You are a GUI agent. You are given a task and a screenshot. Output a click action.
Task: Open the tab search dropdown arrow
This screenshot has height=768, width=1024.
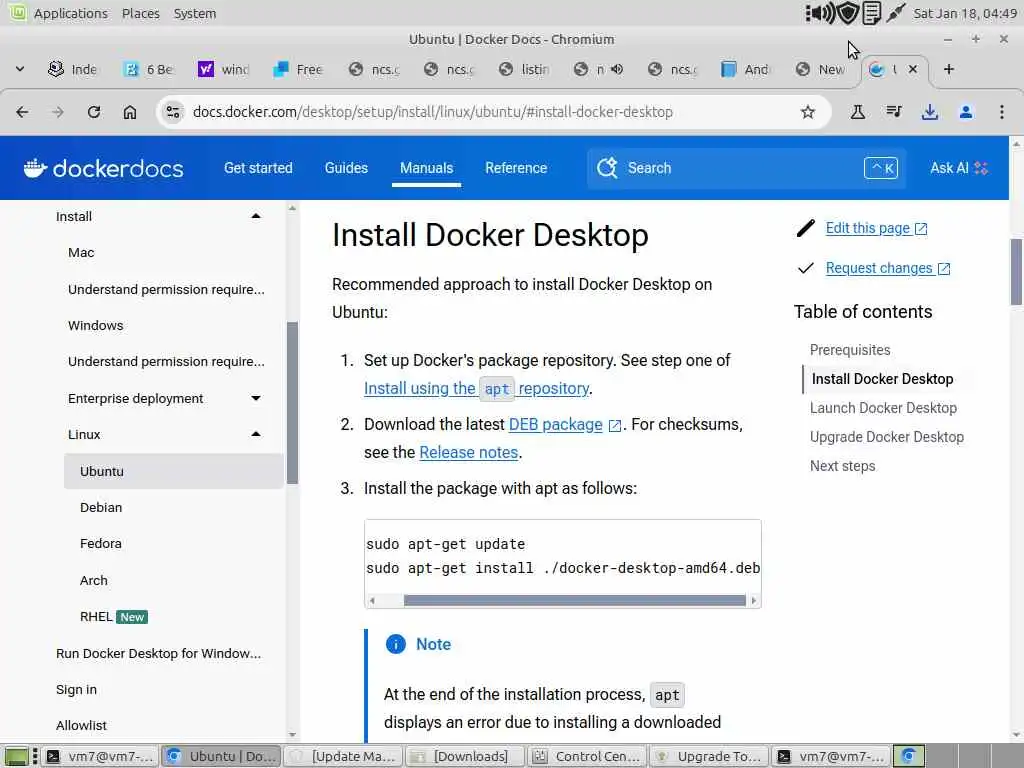[20, 69]
